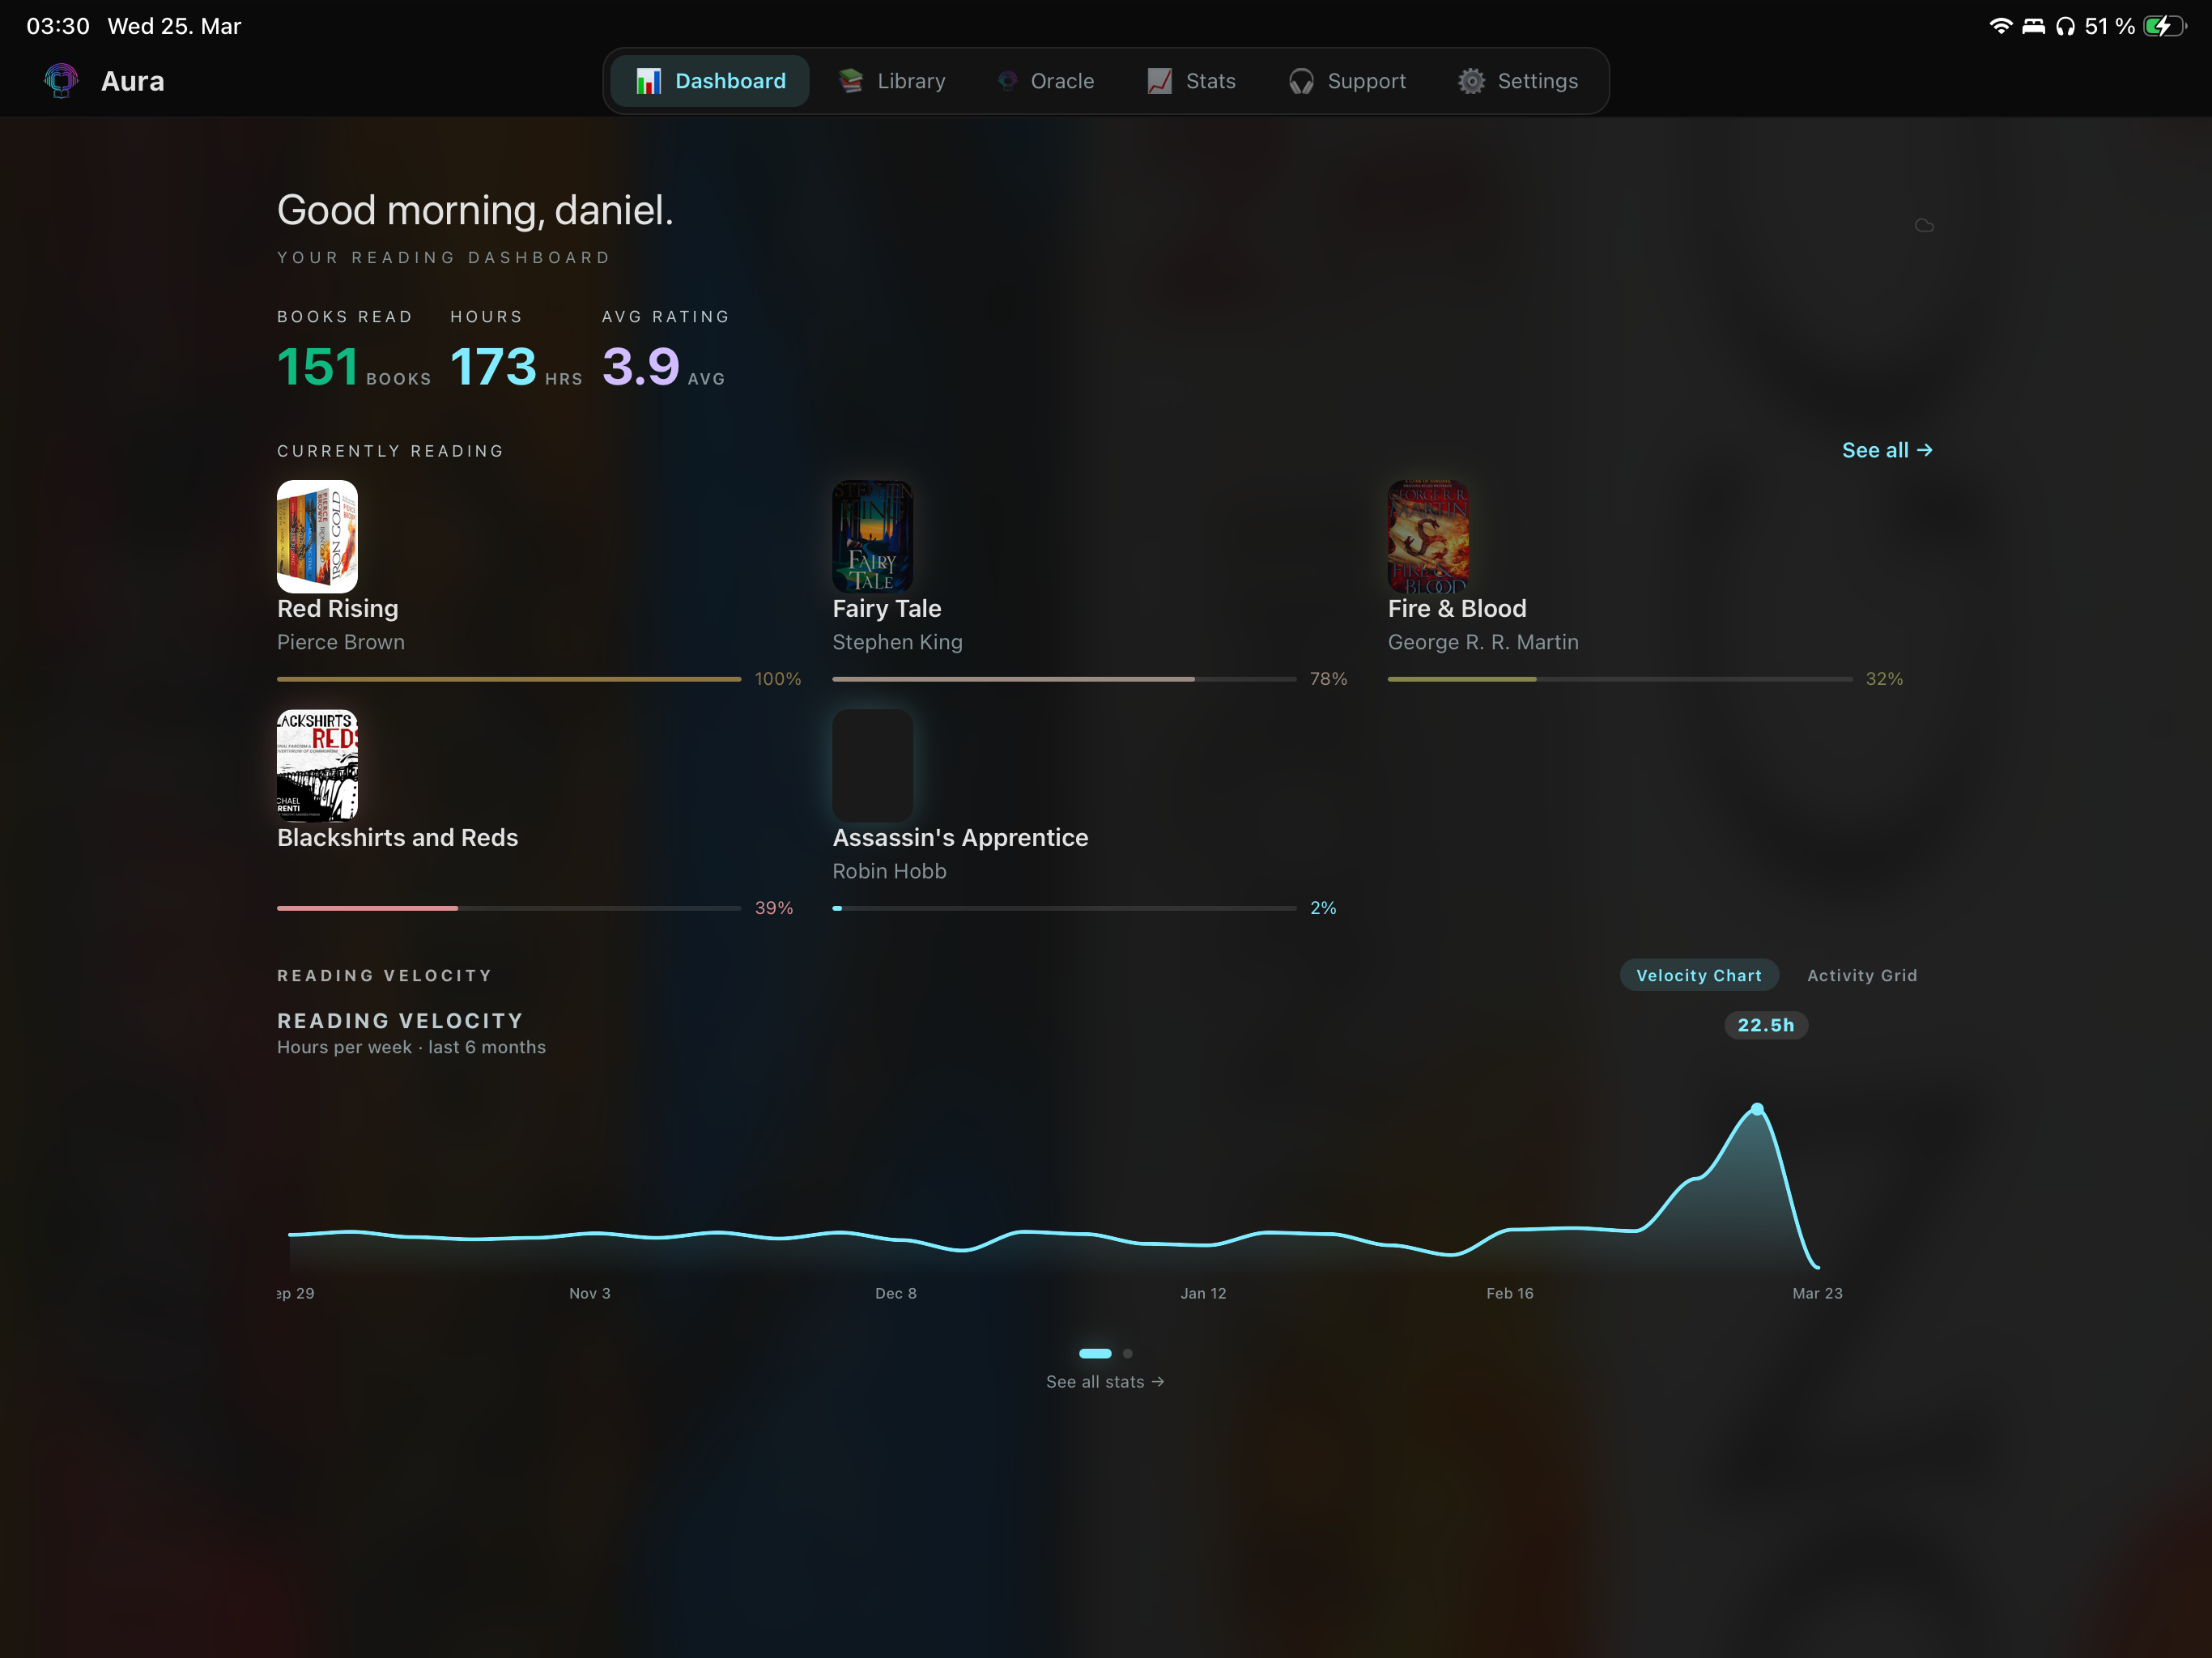The height and width of the screenshot is (1658, 2212).
Task: Click the 2% progress value
Action: coord(1323,908)
